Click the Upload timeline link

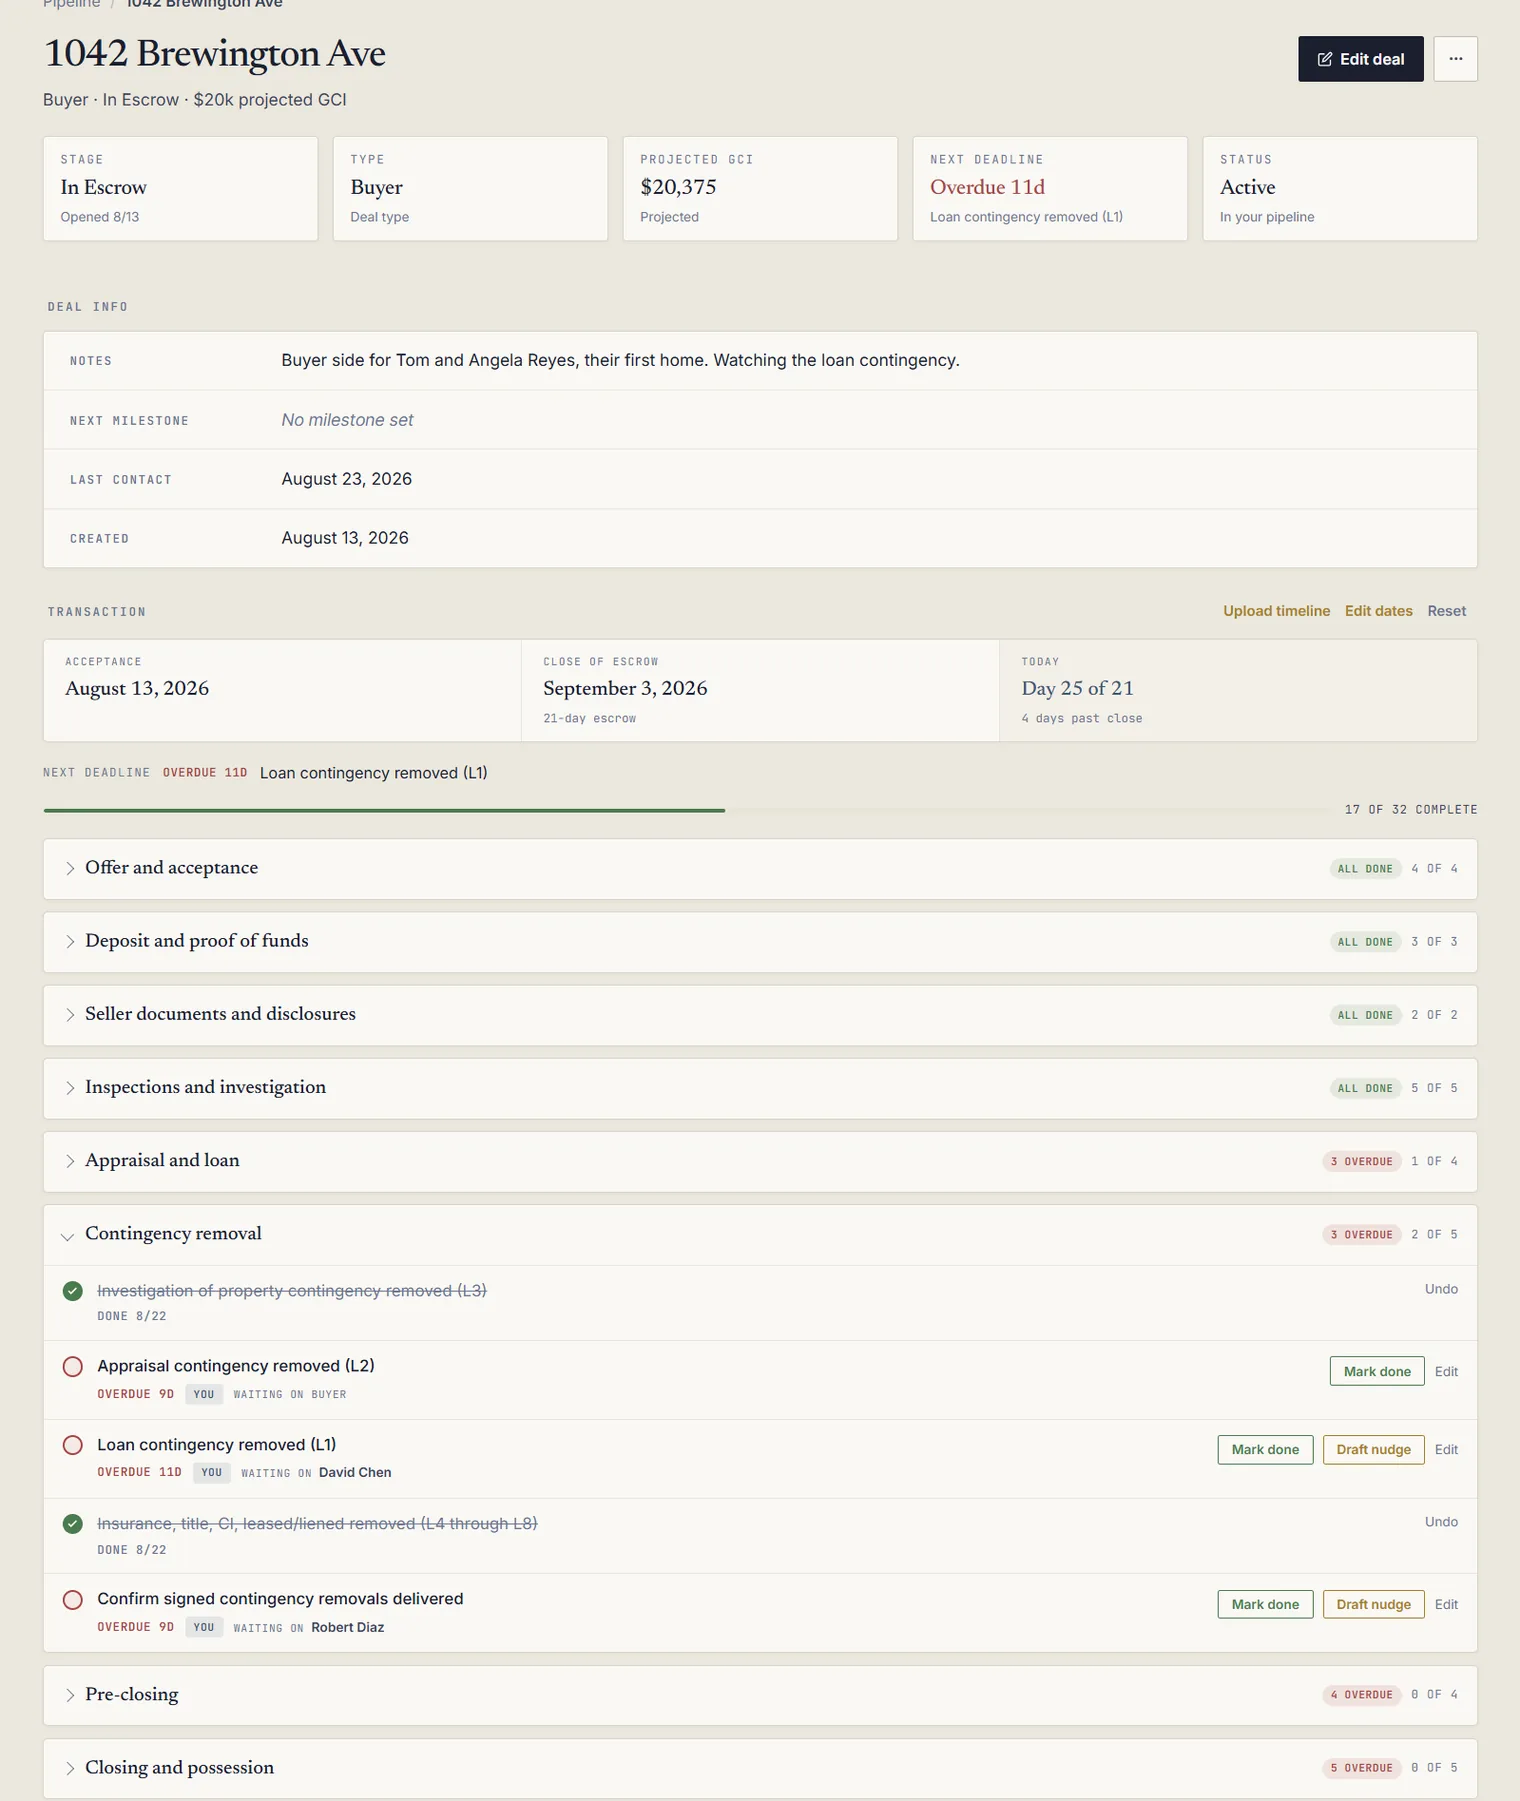coord(1276,611)
